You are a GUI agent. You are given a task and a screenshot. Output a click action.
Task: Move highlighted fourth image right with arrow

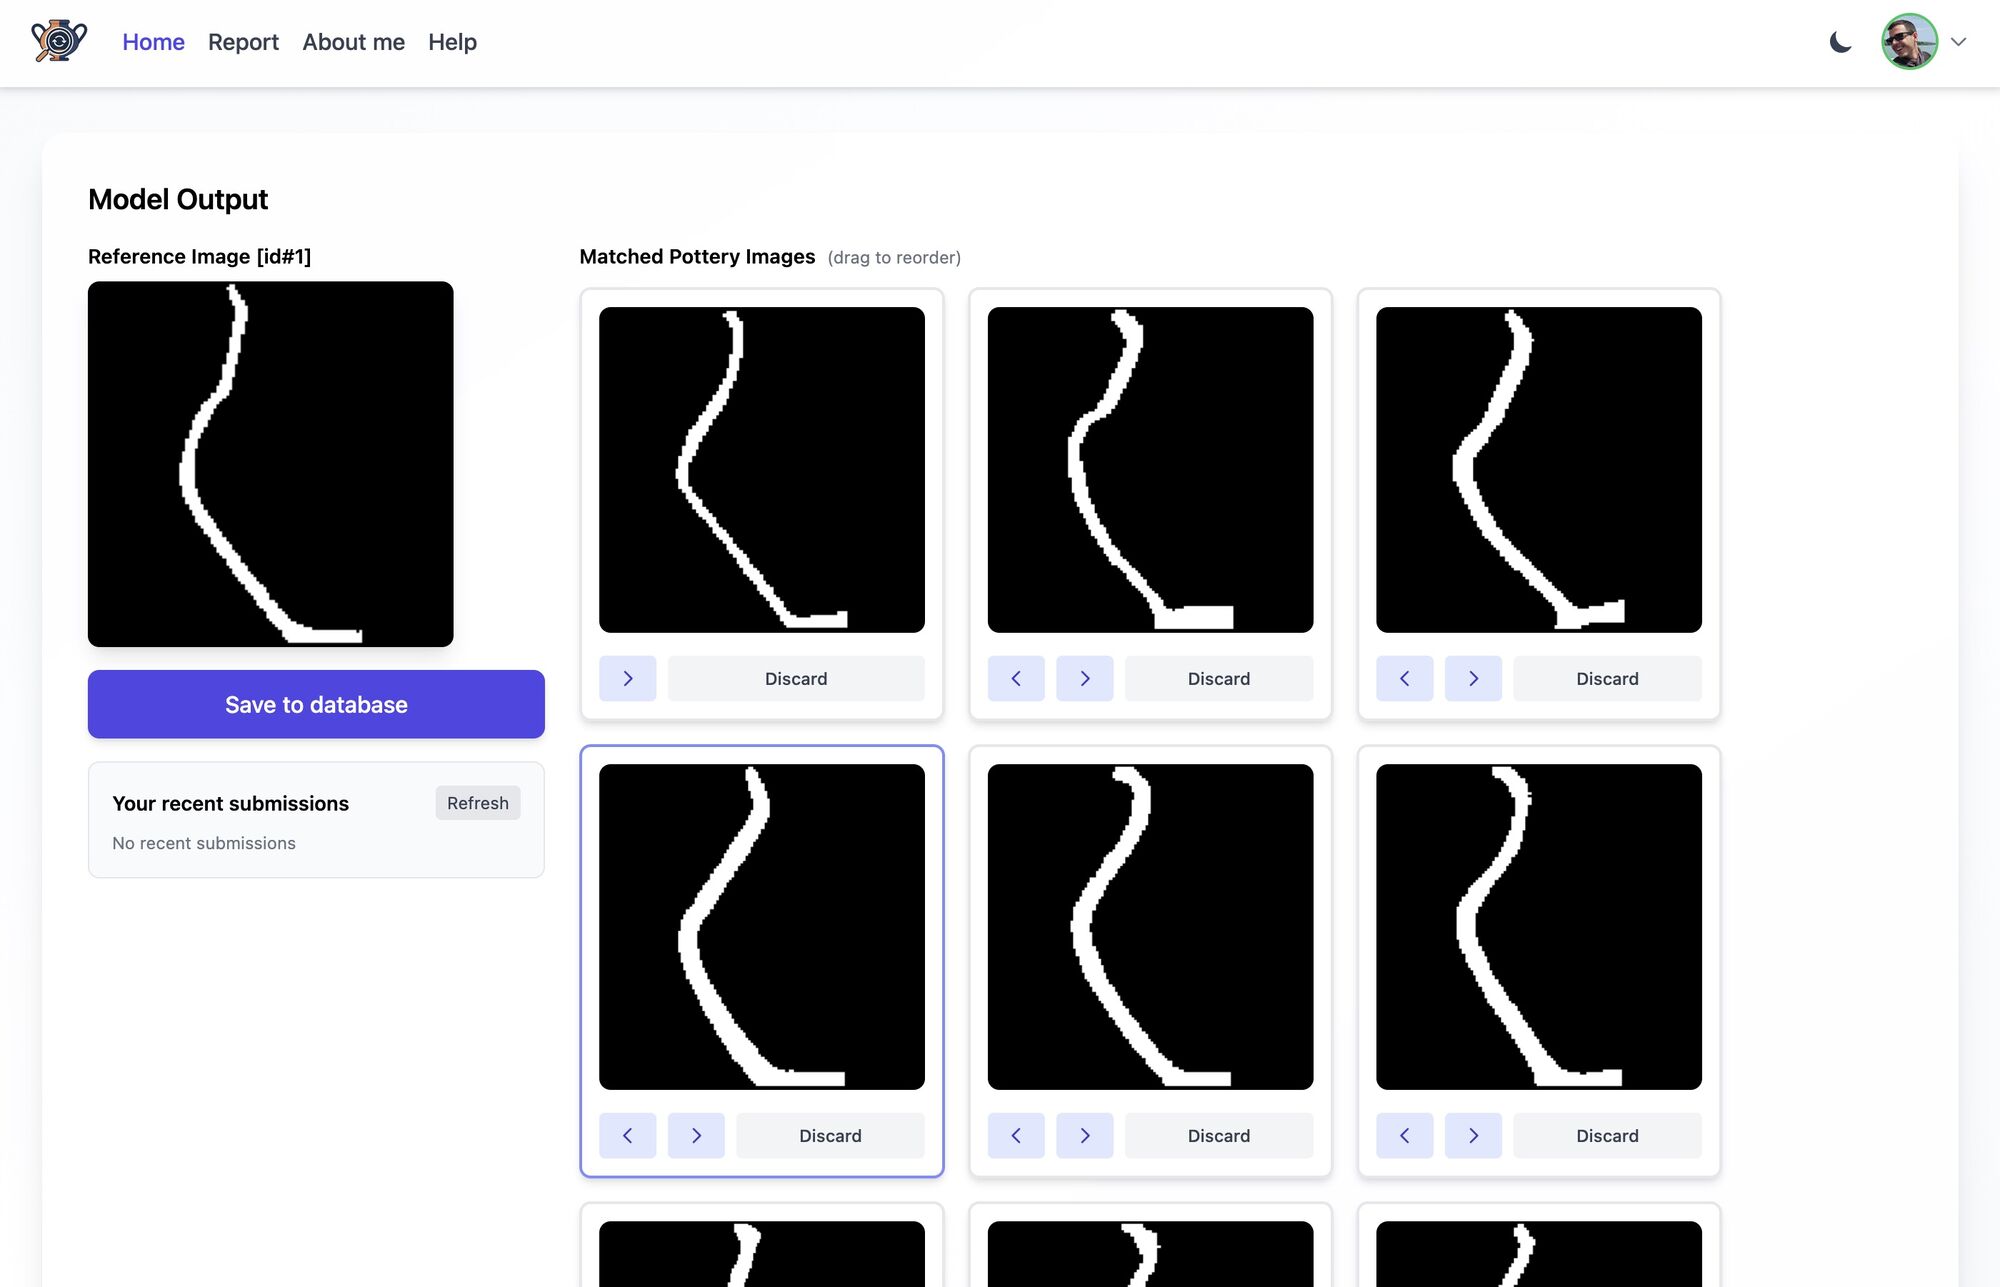pyautogui.click(x=696, y=1135)
